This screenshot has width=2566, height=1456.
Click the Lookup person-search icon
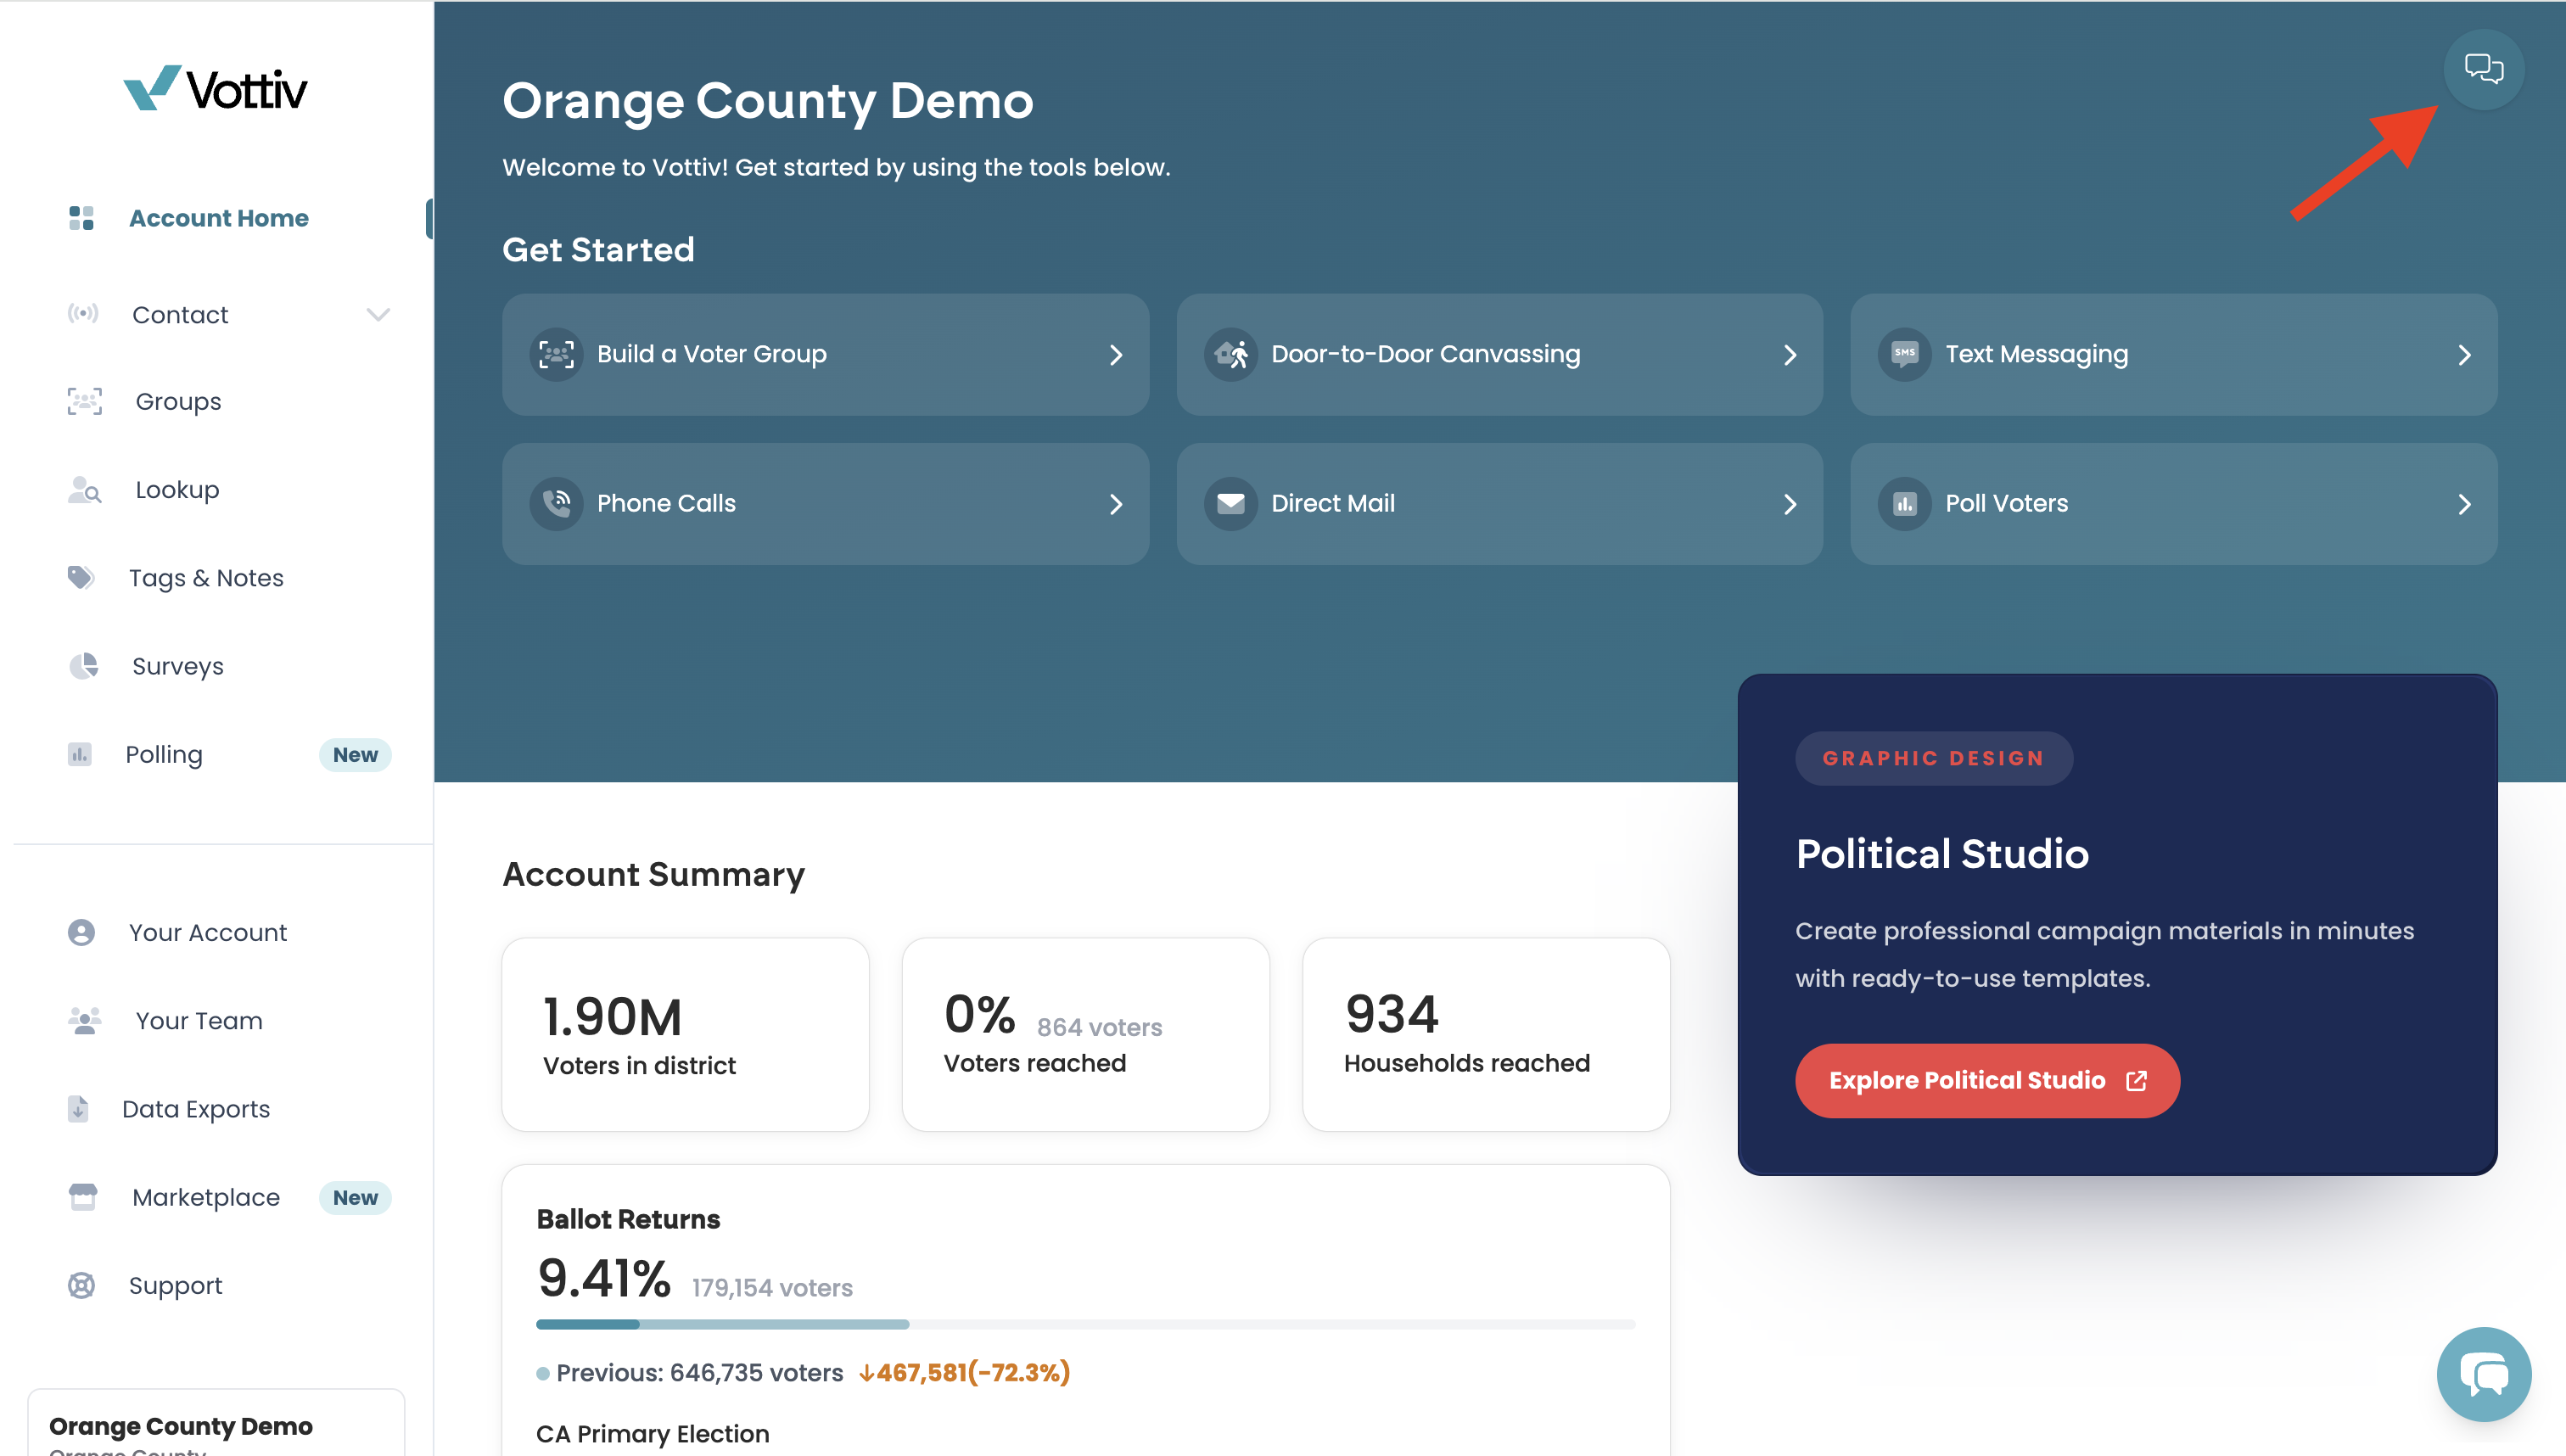pos(85,490)
